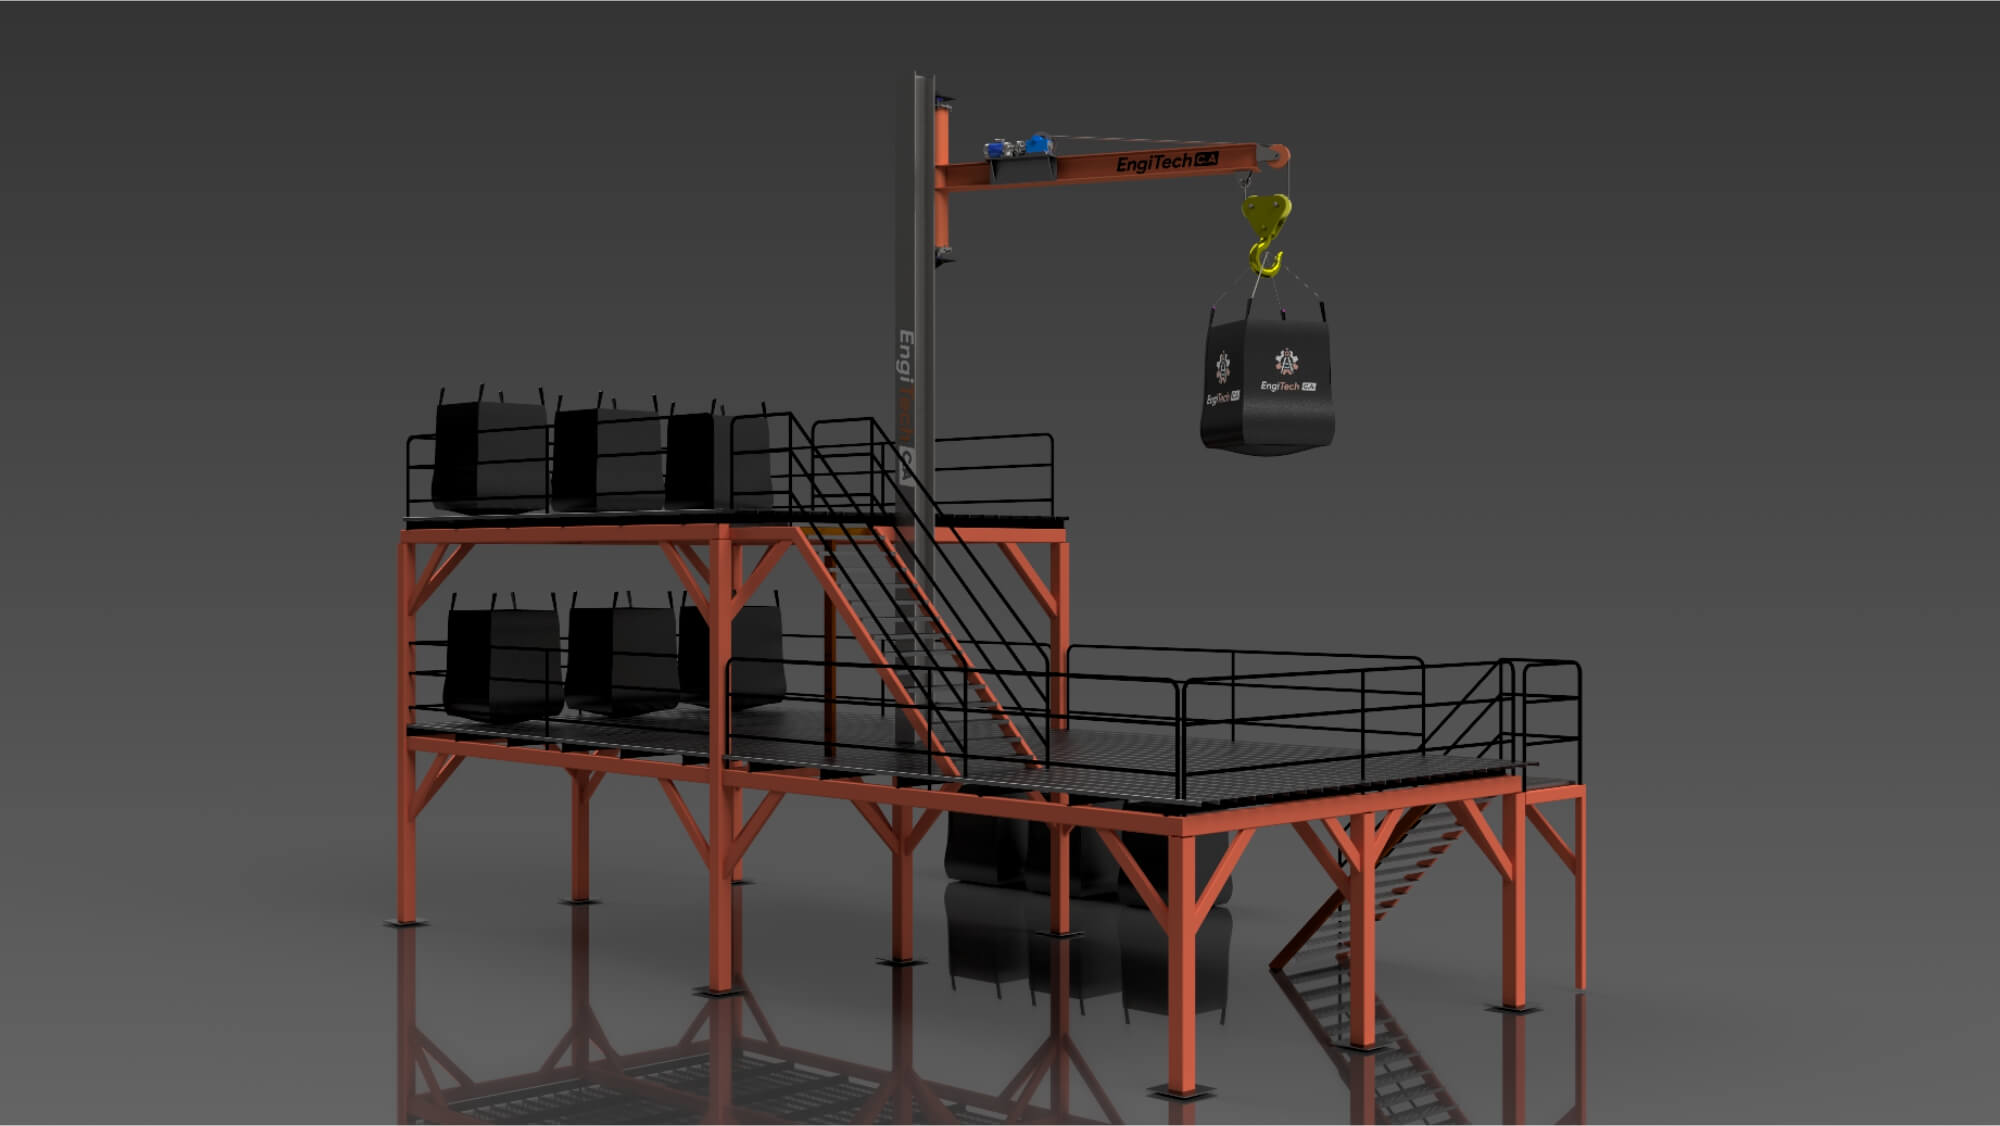Click the leftmost bag on the lower platform
Screen dimensions: 2000x1126
[x=502, y=662]
